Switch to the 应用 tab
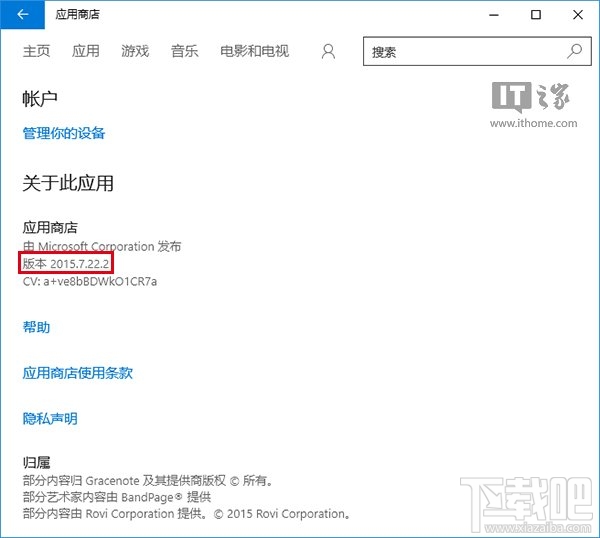 86,51
